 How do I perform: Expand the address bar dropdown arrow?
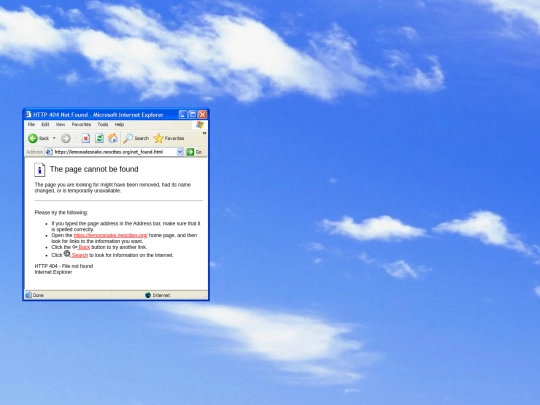point(180,152)
